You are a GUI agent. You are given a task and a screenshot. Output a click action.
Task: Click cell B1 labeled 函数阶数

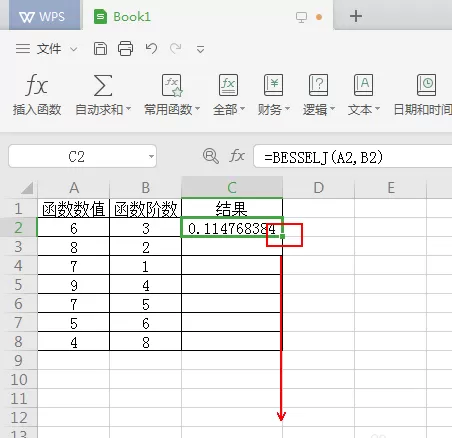pyautogui.click(x=146, y=208)
